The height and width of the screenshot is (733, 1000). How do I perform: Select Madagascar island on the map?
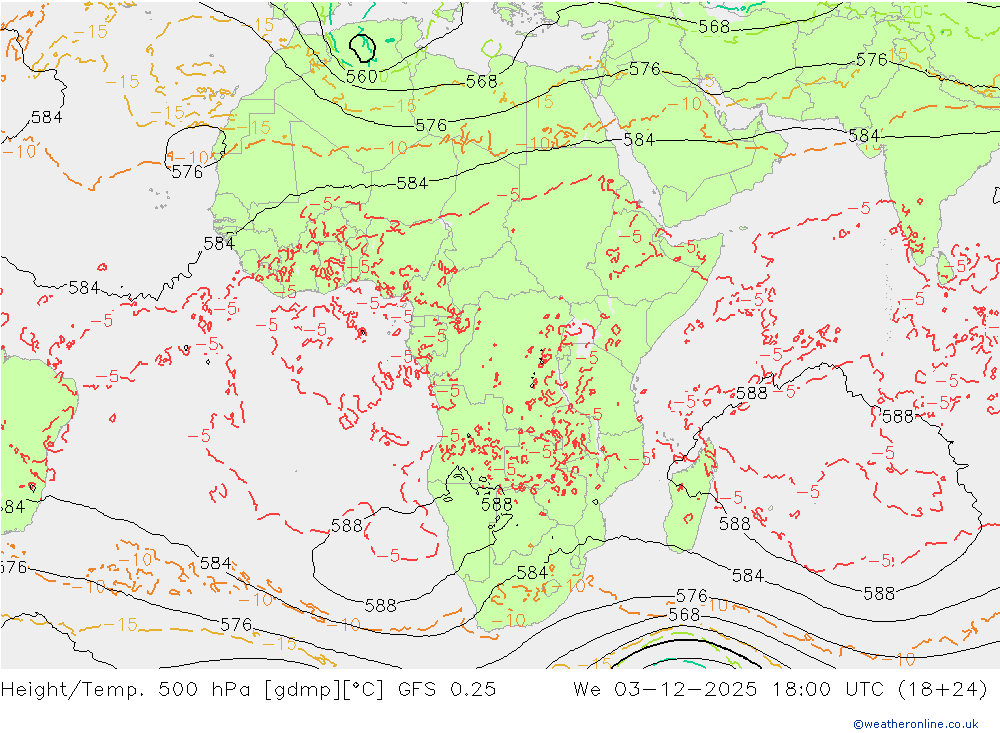click(690, 490)
